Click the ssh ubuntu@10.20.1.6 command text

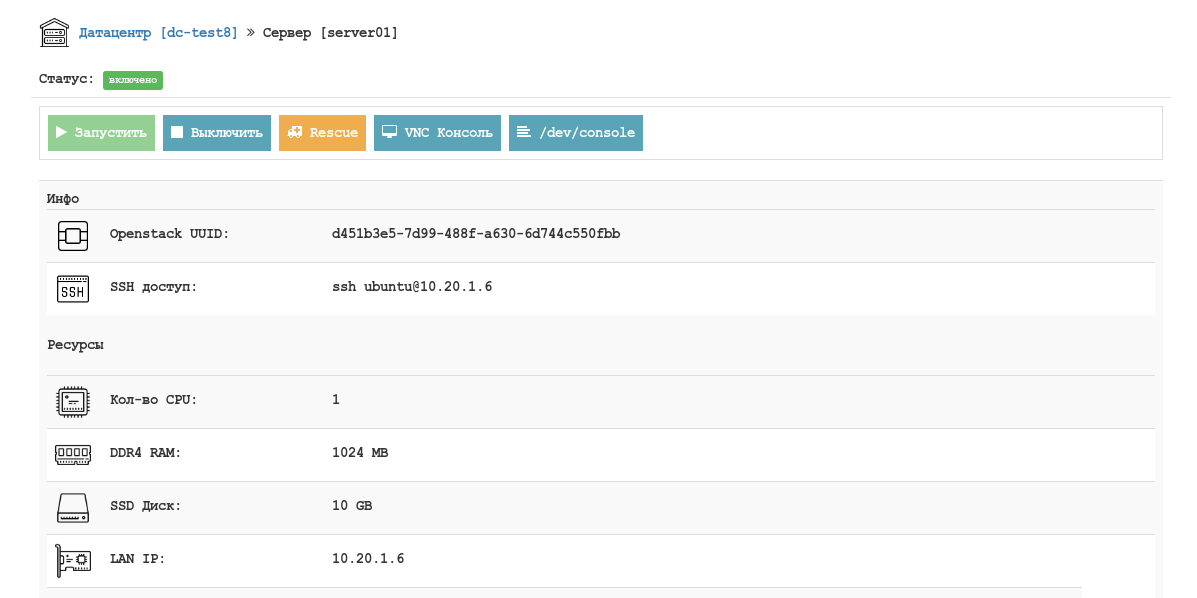pyautogui.click(x=412, y=287)
